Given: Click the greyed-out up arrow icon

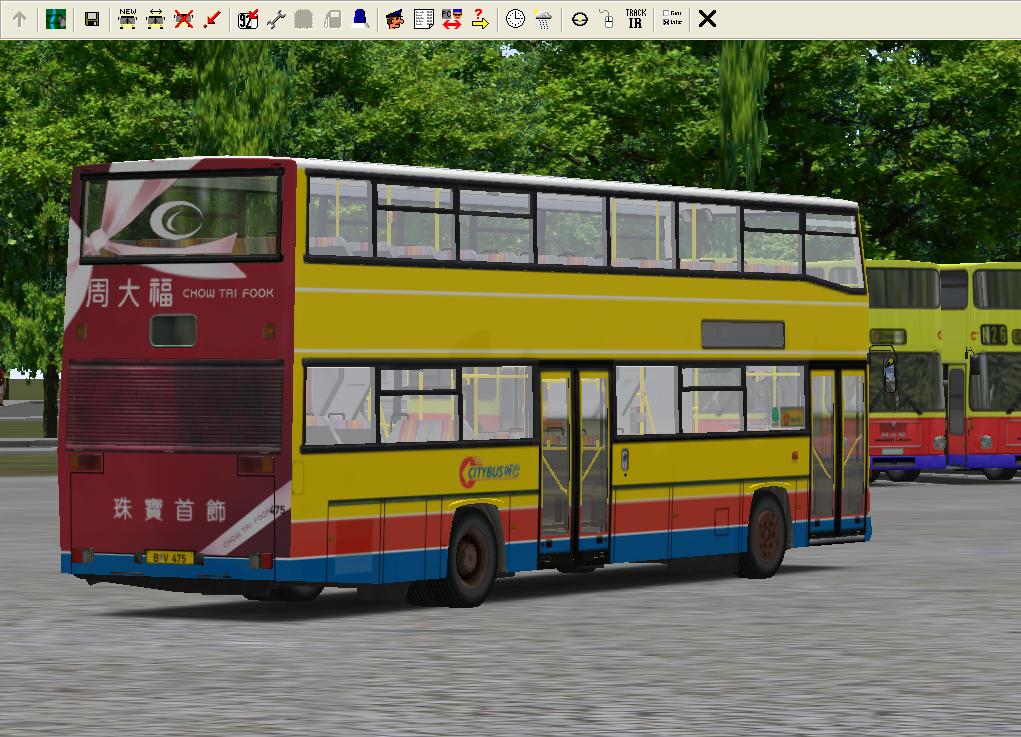Looking at the screenshot, I should (x=20, y=19).
